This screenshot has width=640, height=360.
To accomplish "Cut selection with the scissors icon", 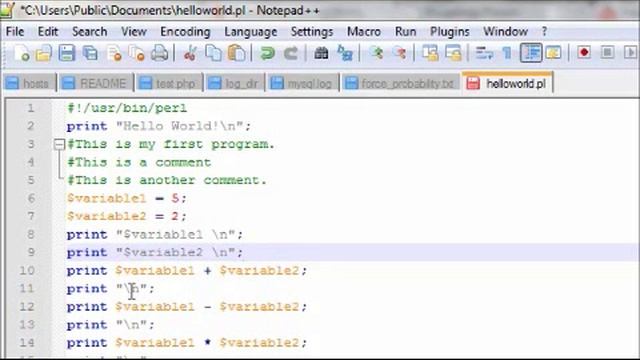I will tap(190, 53).
